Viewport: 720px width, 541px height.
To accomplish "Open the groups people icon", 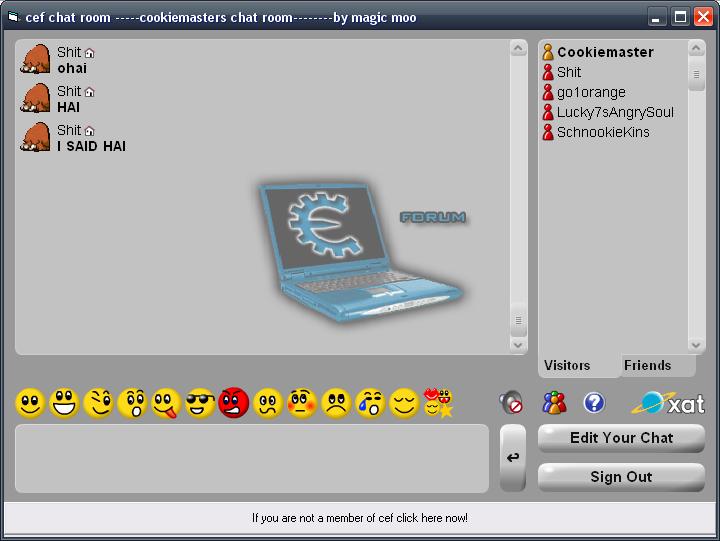I will [554, 403].
